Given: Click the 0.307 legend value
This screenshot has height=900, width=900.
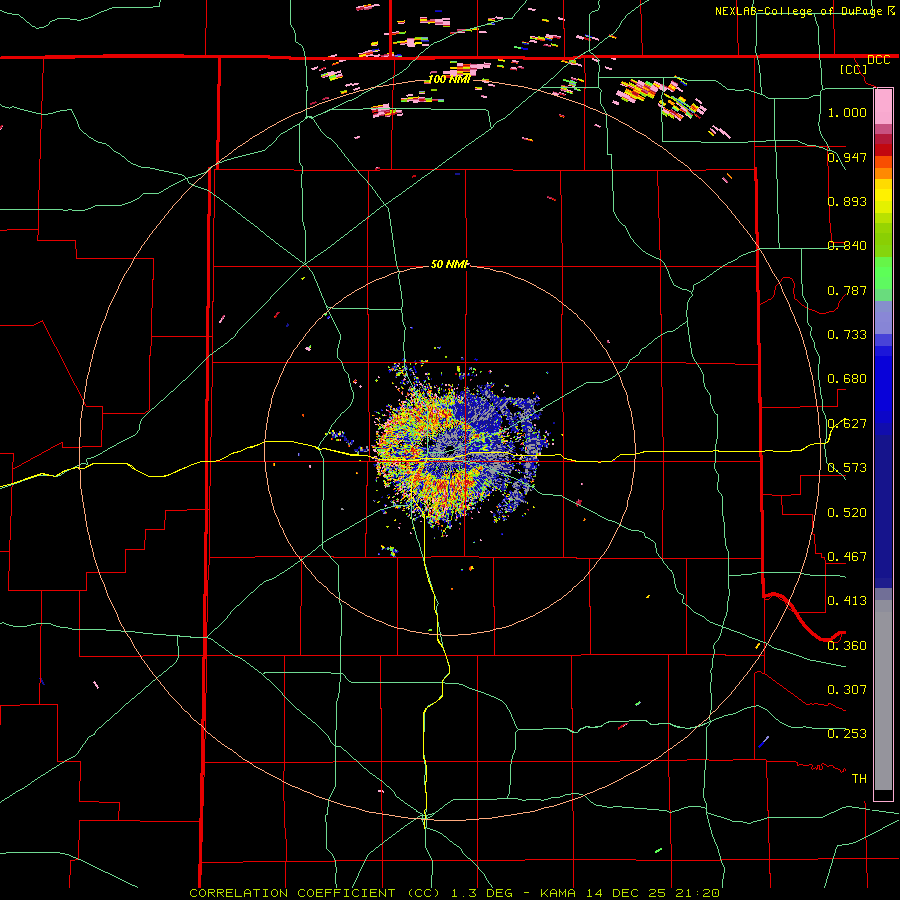Looking at the screenshot, I should (x=847, y=689).
